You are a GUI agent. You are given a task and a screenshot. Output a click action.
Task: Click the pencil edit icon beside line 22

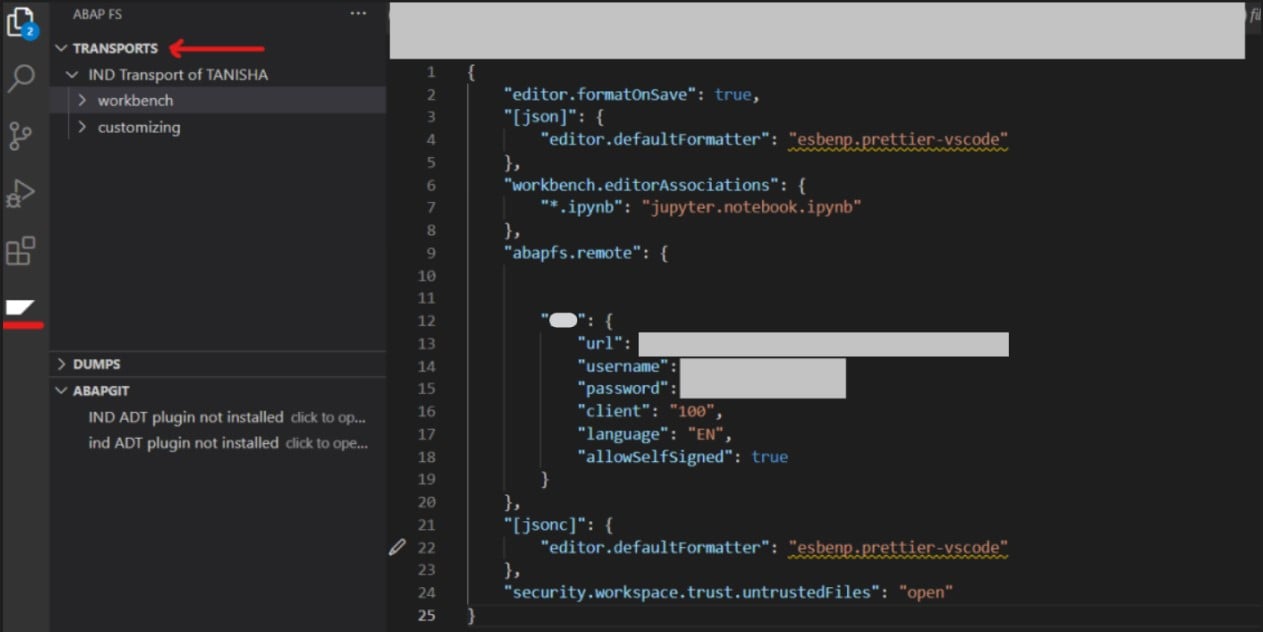(x=396, y=546)
